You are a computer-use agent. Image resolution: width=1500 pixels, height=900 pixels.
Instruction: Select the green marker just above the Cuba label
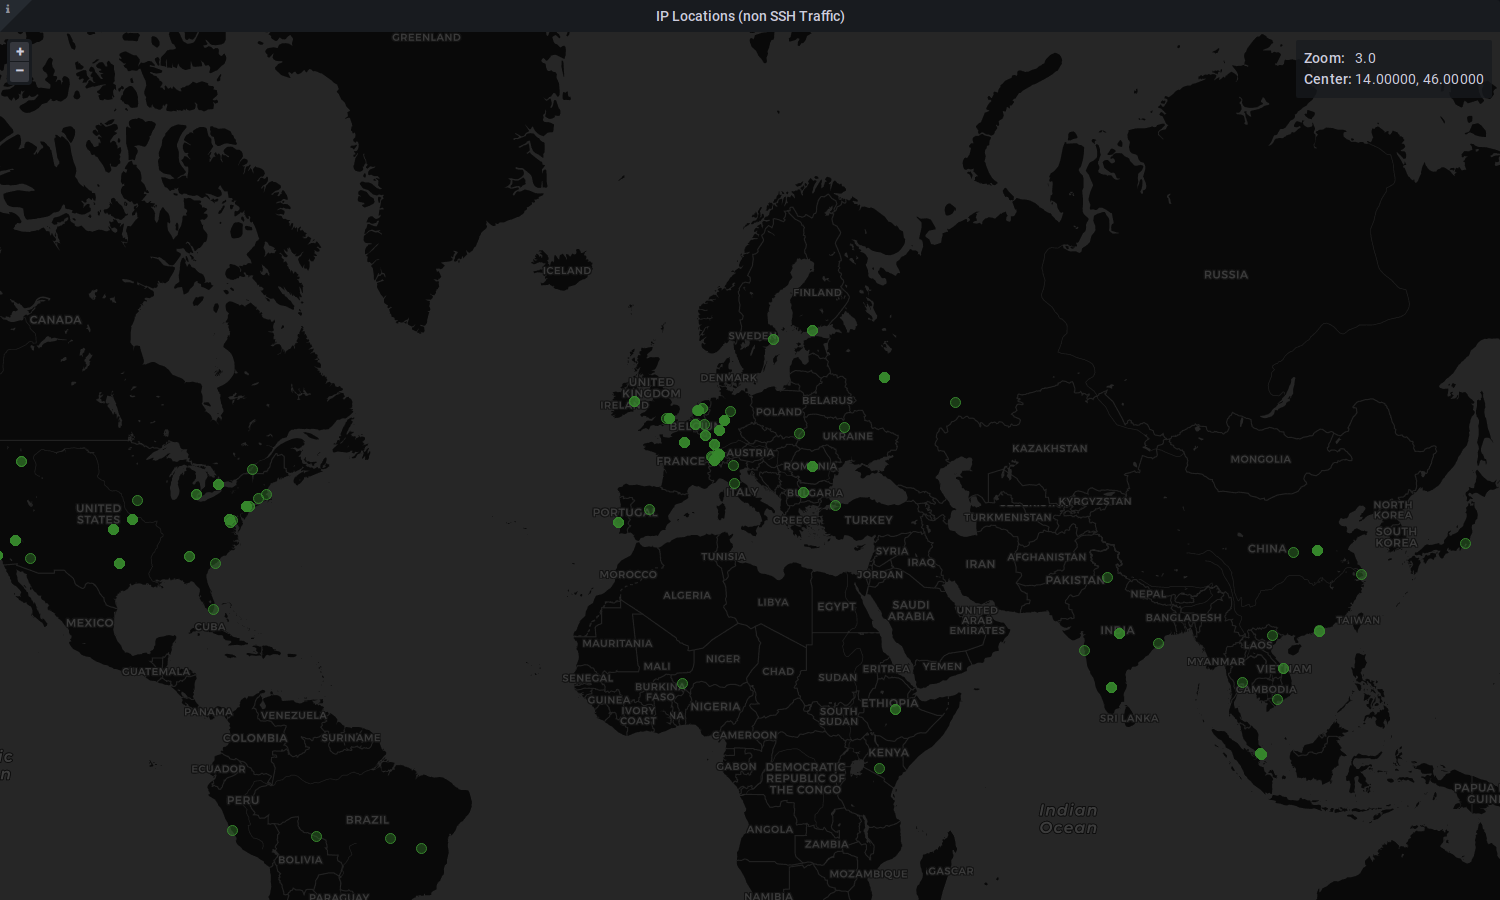click(x=213, y=609)
